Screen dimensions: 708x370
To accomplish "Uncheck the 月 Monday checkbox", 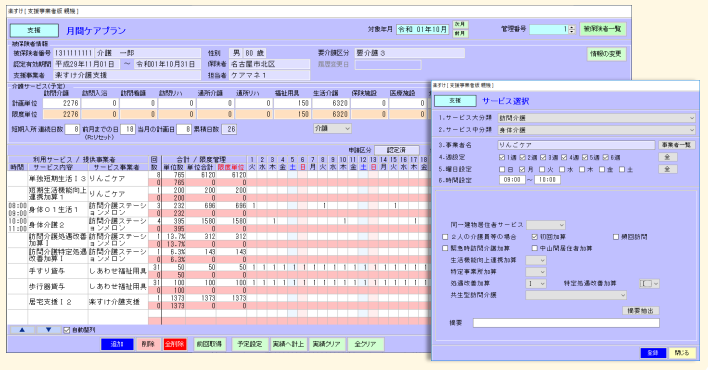I will 522,170.
